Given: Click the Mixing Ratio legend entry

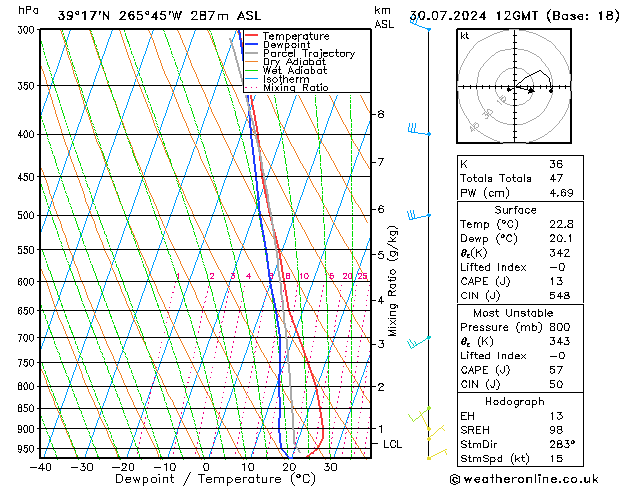Looking at the screenshot, I should tap(295, 88).
